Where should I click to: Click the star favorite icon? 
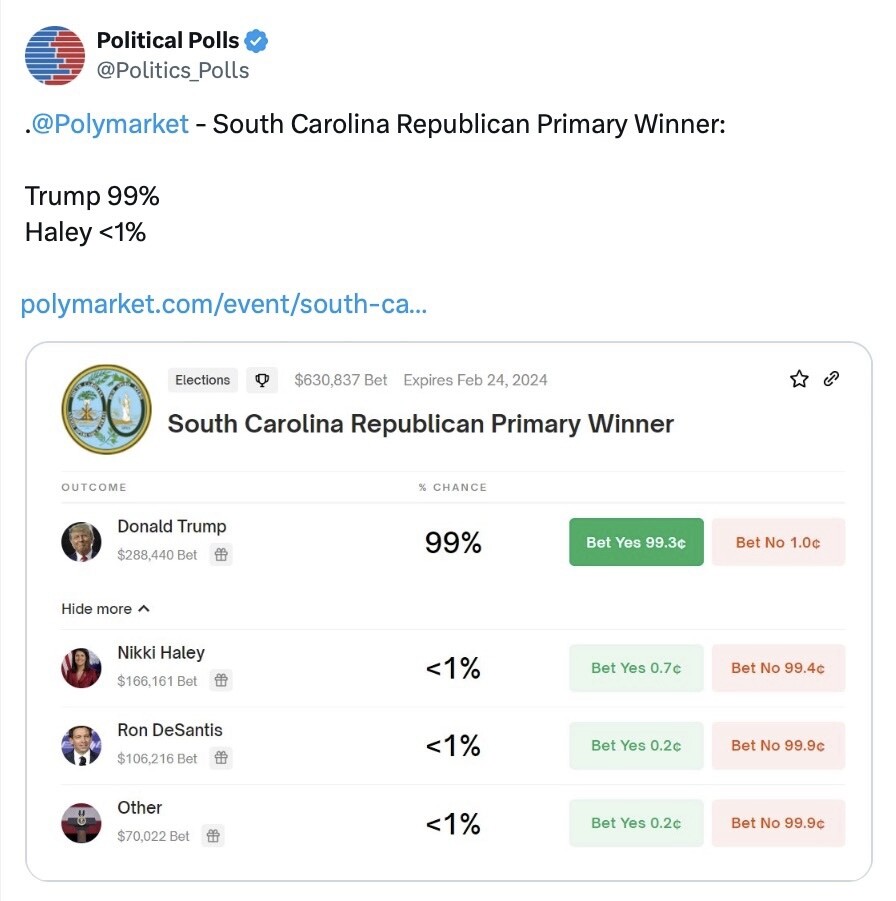coord(799,379)
